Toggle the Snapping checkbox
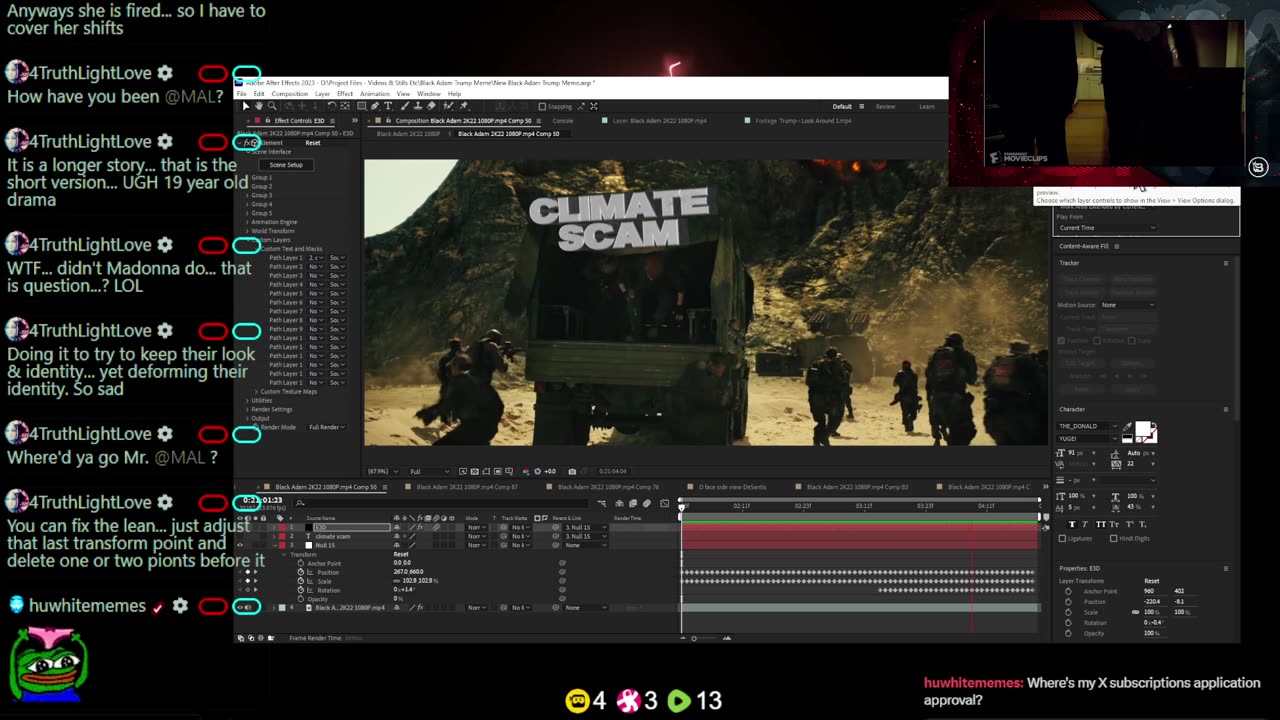Image resolution: width=1280 pixels, height=720 pixels. click(x=542, y=106)
